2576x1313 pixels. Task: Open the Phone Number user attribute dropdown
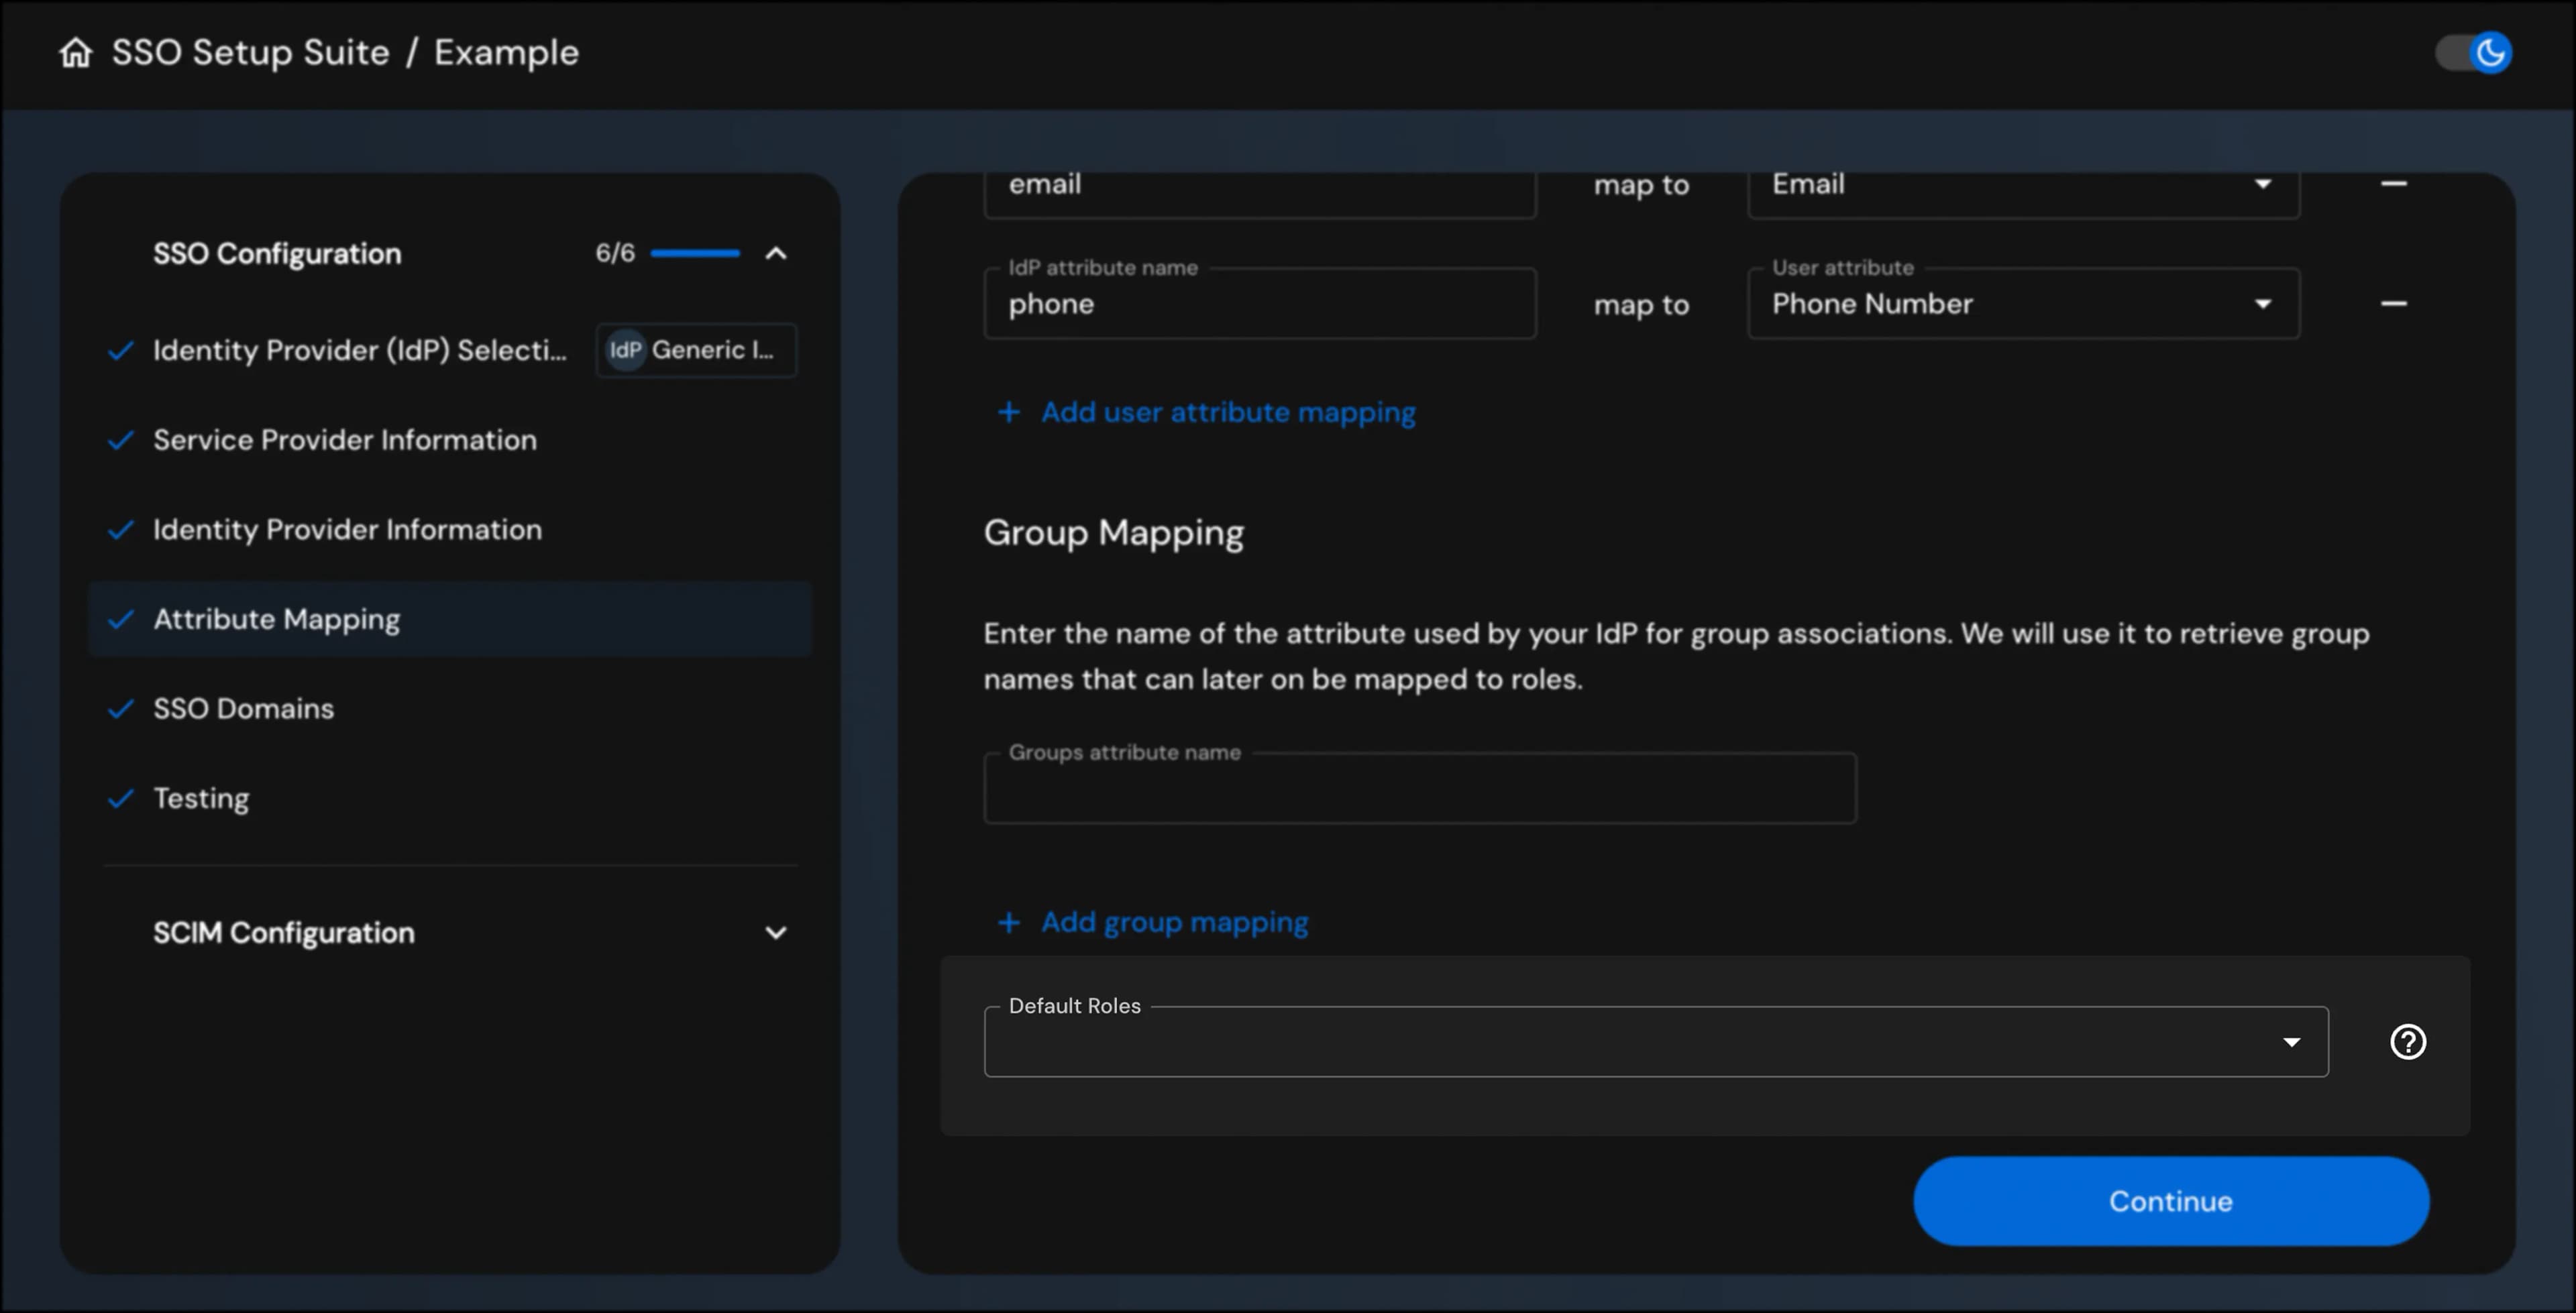point(2264,304)
